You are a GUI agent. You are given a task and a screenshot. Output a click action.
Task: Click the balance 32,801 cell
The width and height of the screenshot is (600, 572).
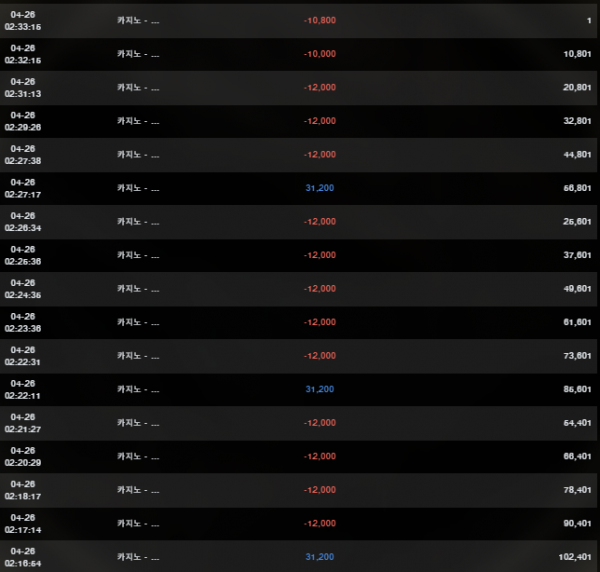[577, 121]
